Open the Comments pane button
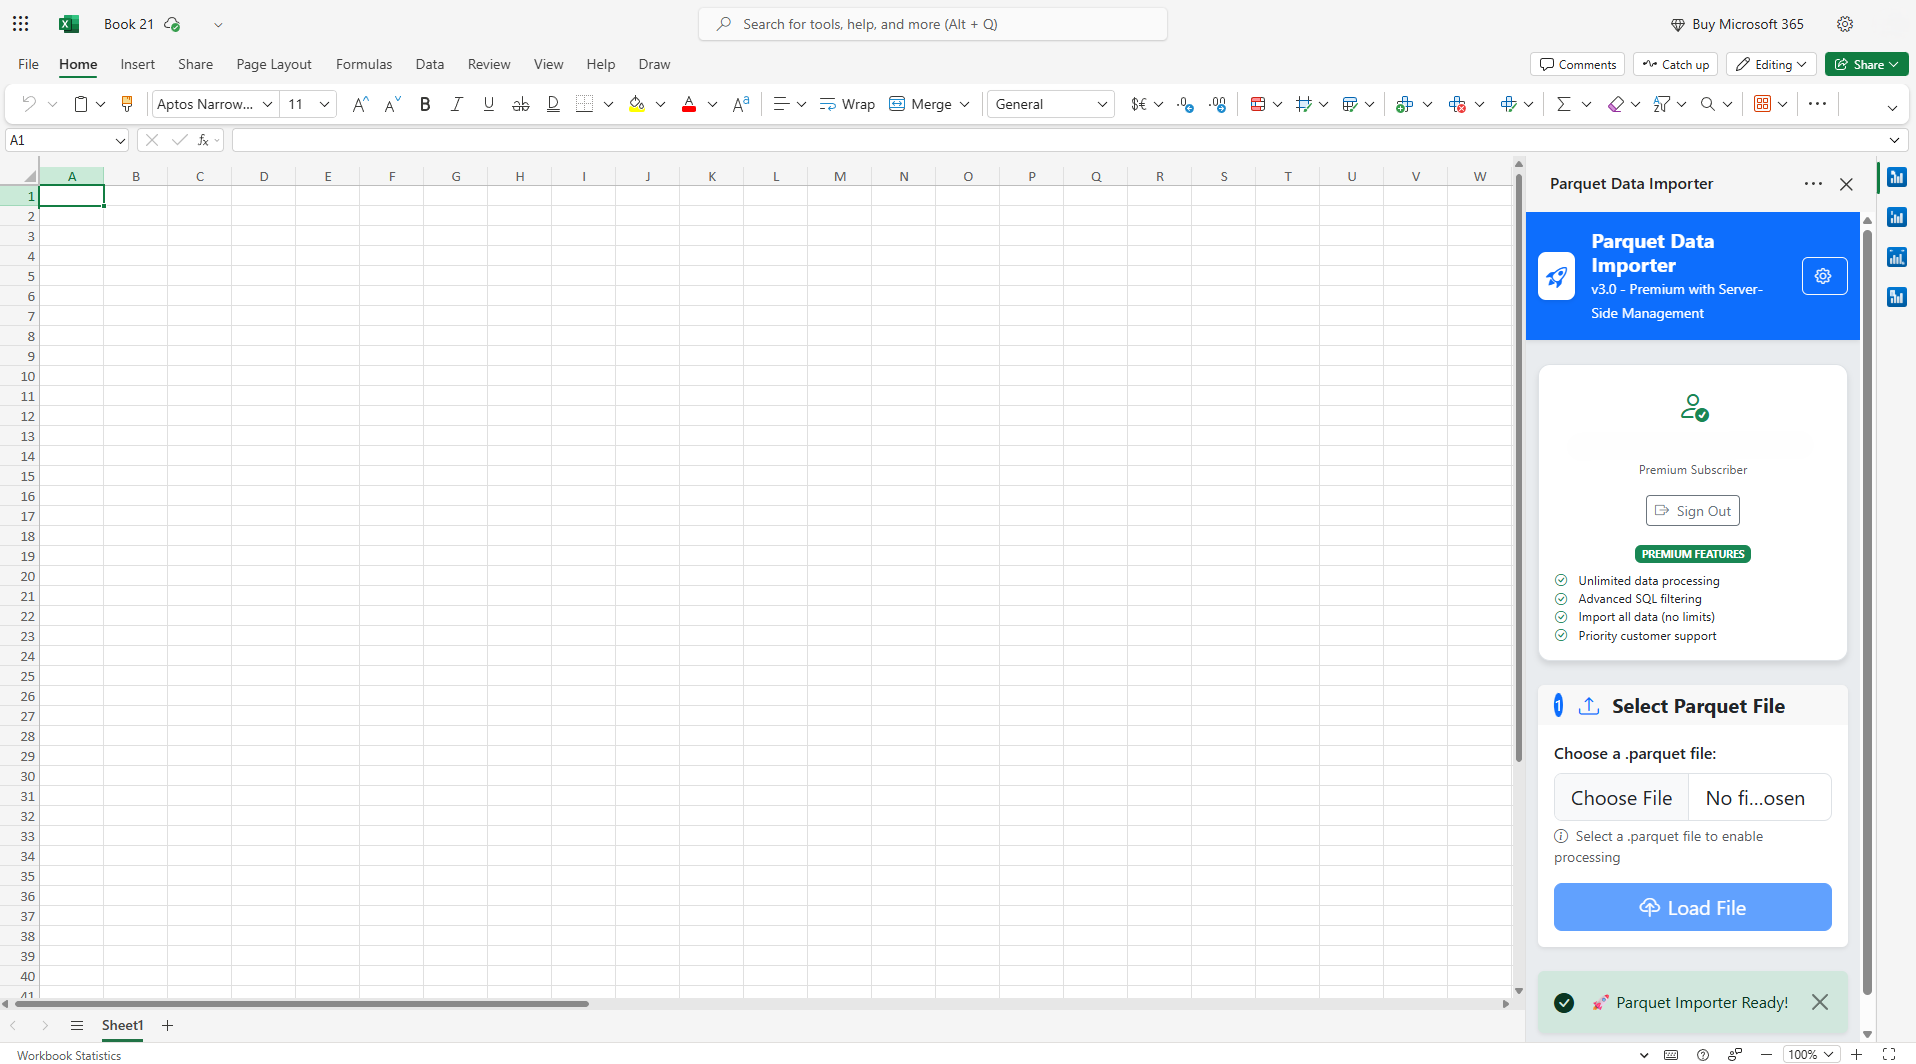The width and height of the screenshot is (1916, 1064). (x=1577, y=64)
